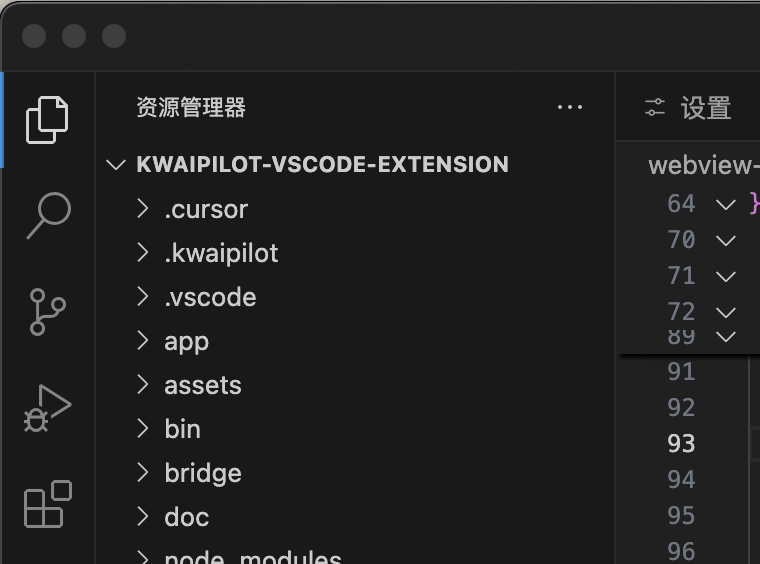The height and width of the screenshot is (564, 760).
Task: Expand the assets folder
Action: pyautogui.click(x=143, y=385)
